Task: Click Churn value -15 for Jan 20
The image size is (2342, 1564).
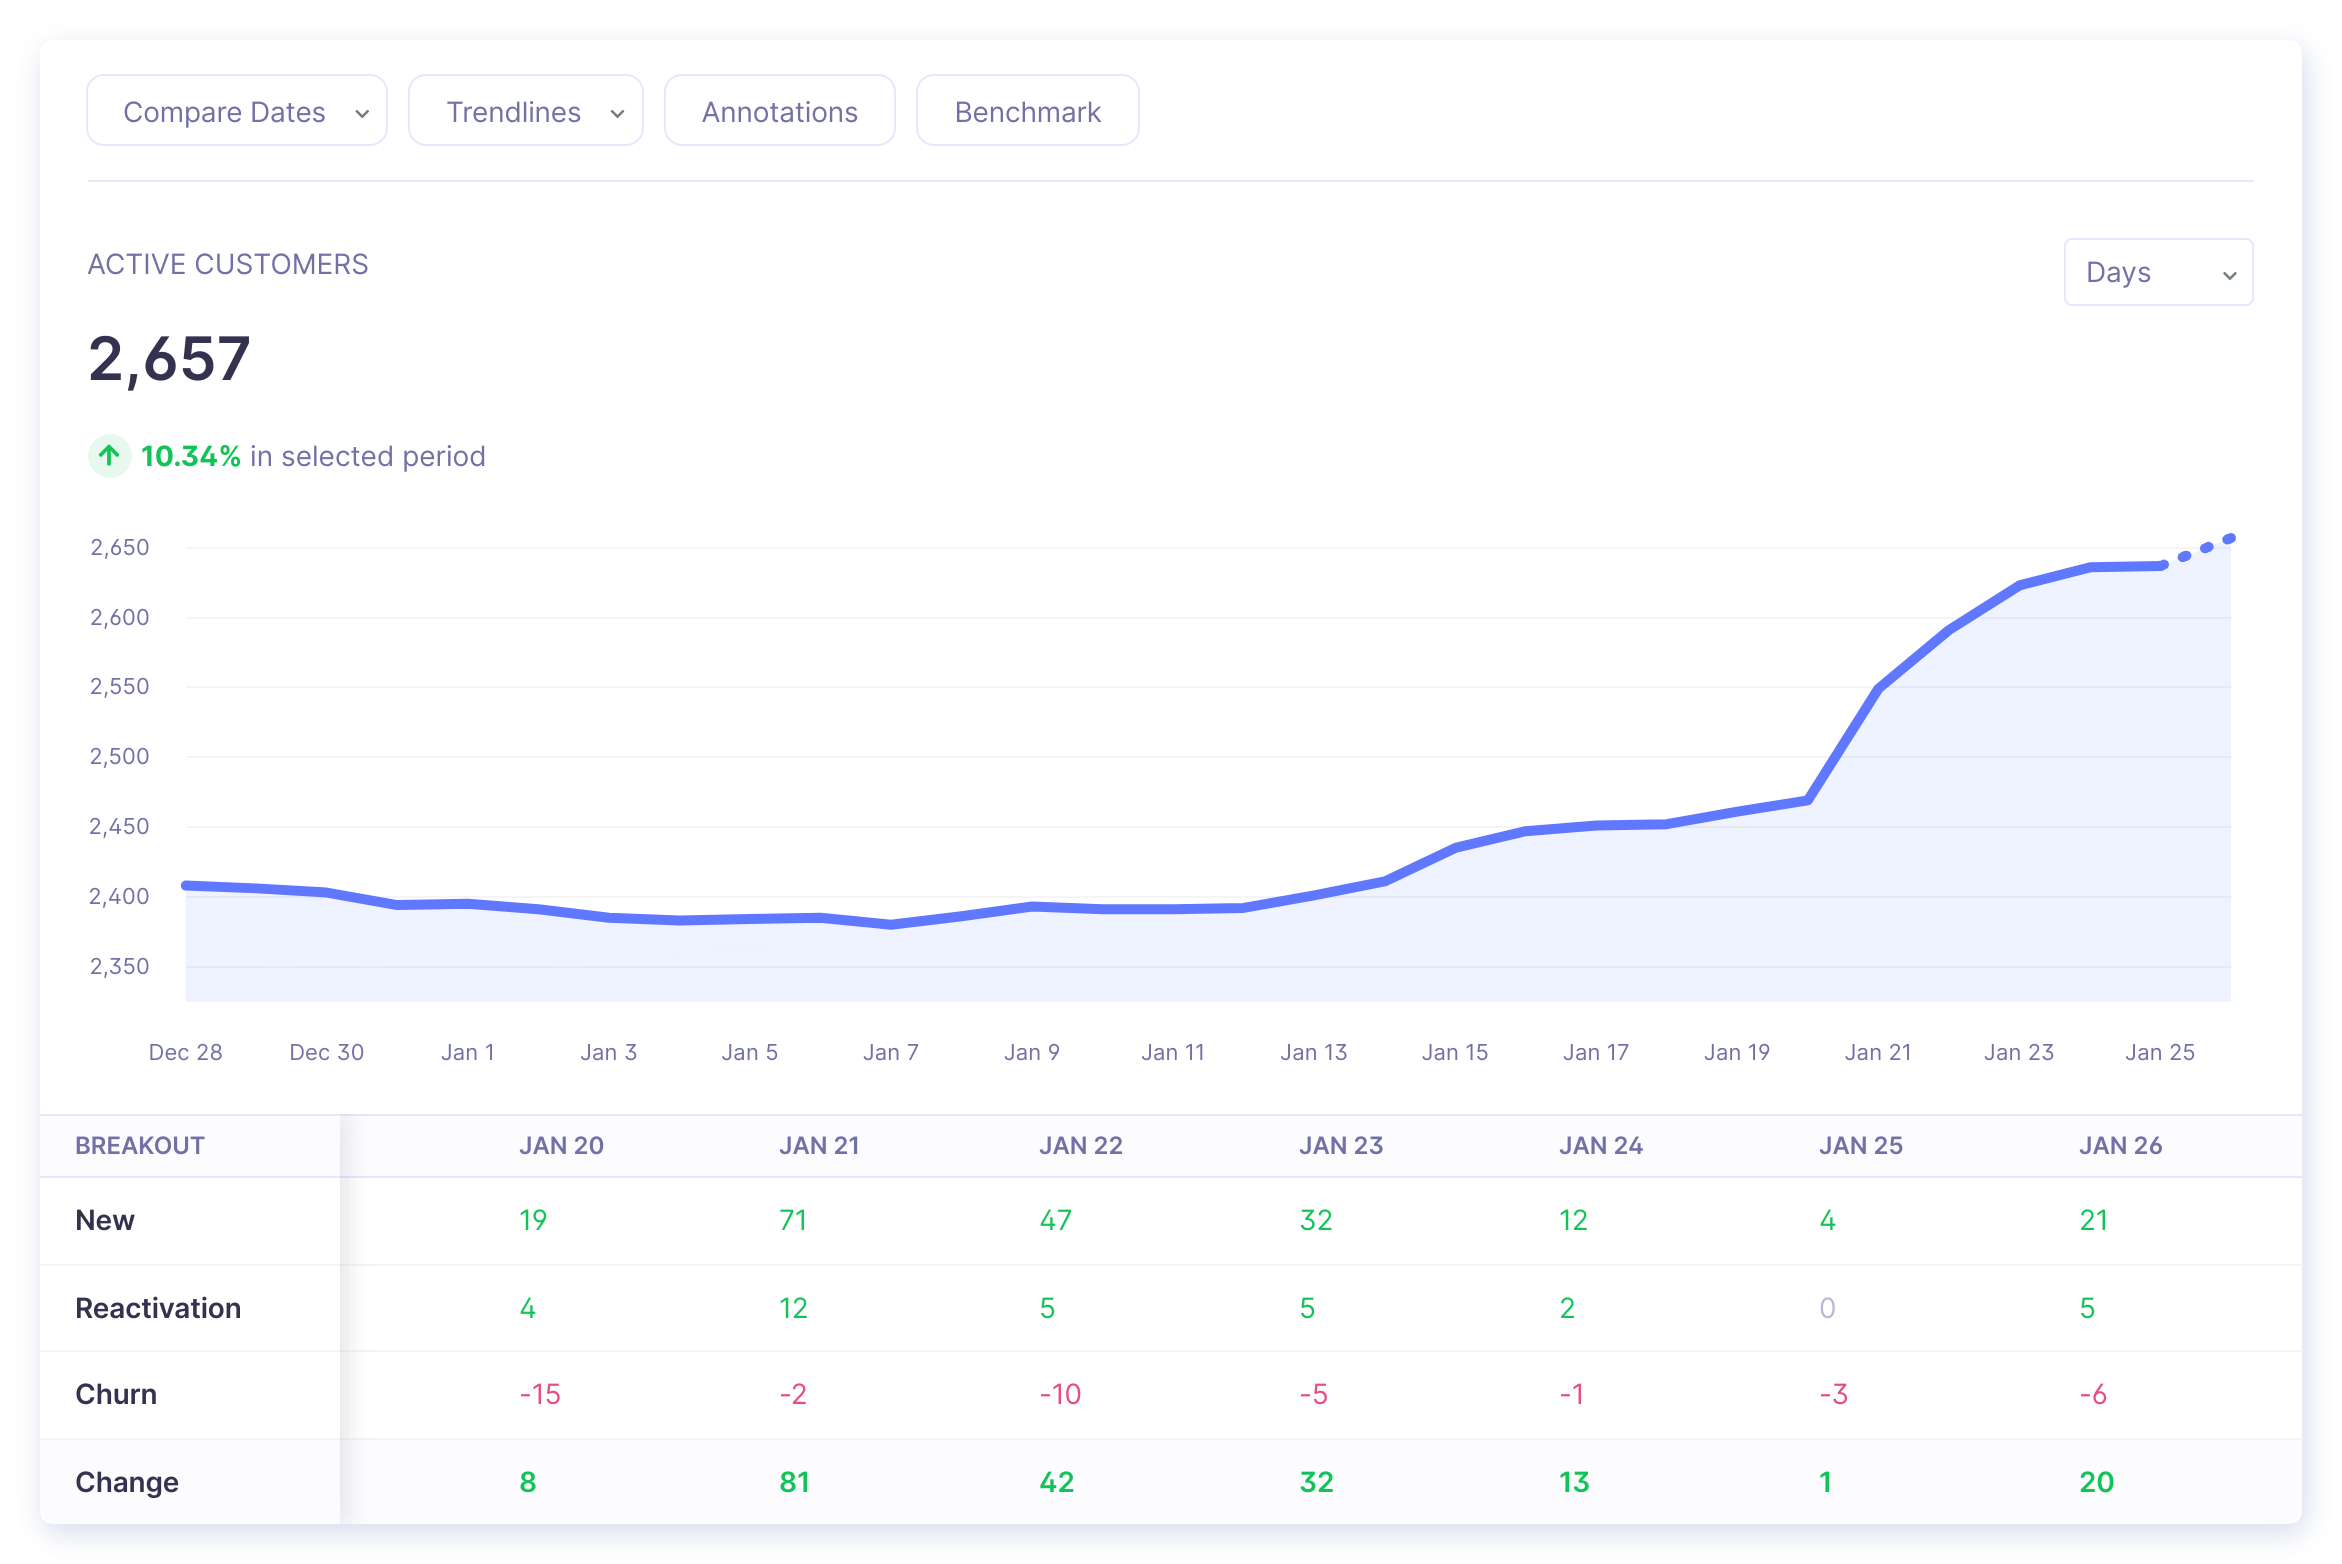Action: click(x=540, y=1394)
